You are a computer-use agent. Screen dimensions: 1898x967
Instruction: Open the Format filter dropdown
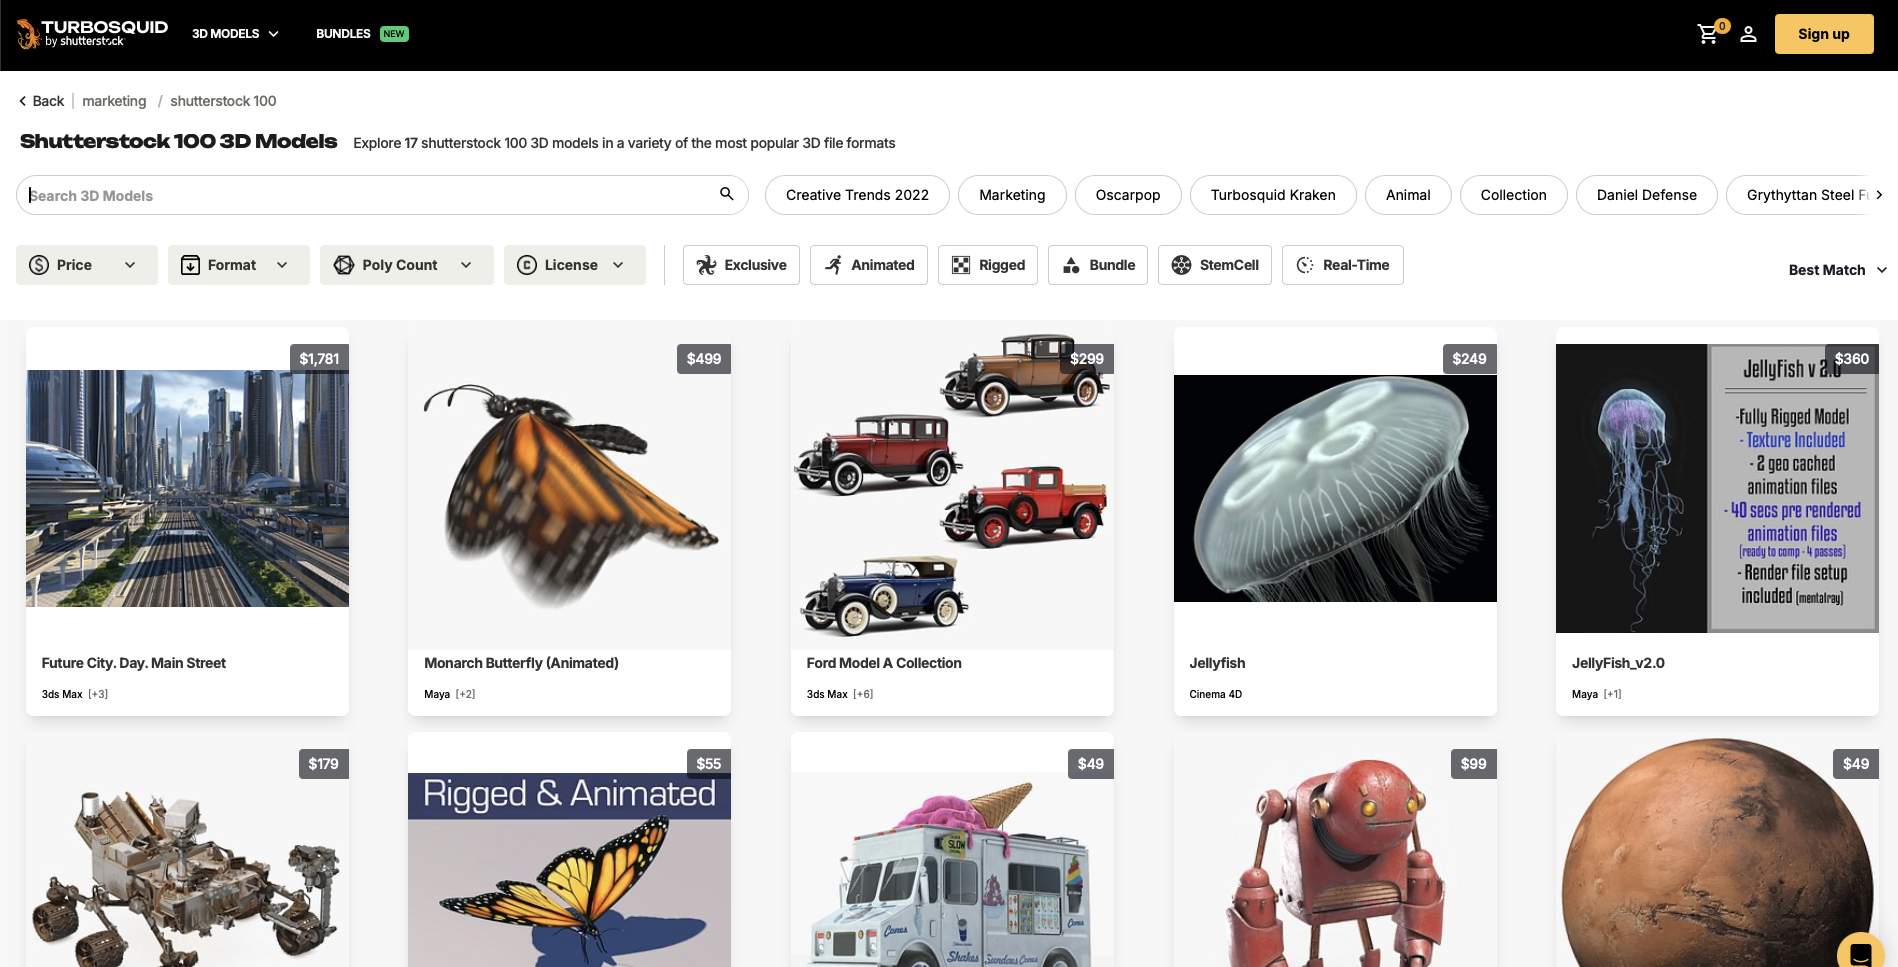239,265
